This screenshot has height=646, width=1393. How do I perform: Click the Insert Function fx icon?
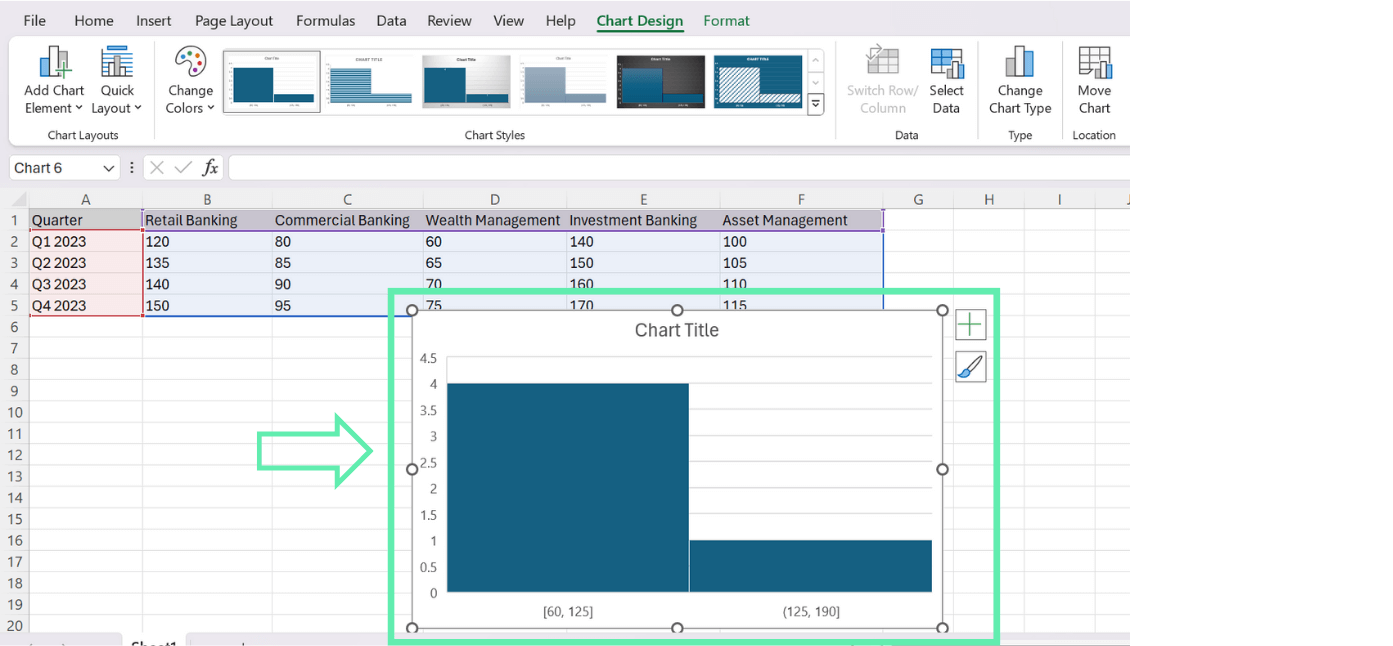[x=210, y=167]
